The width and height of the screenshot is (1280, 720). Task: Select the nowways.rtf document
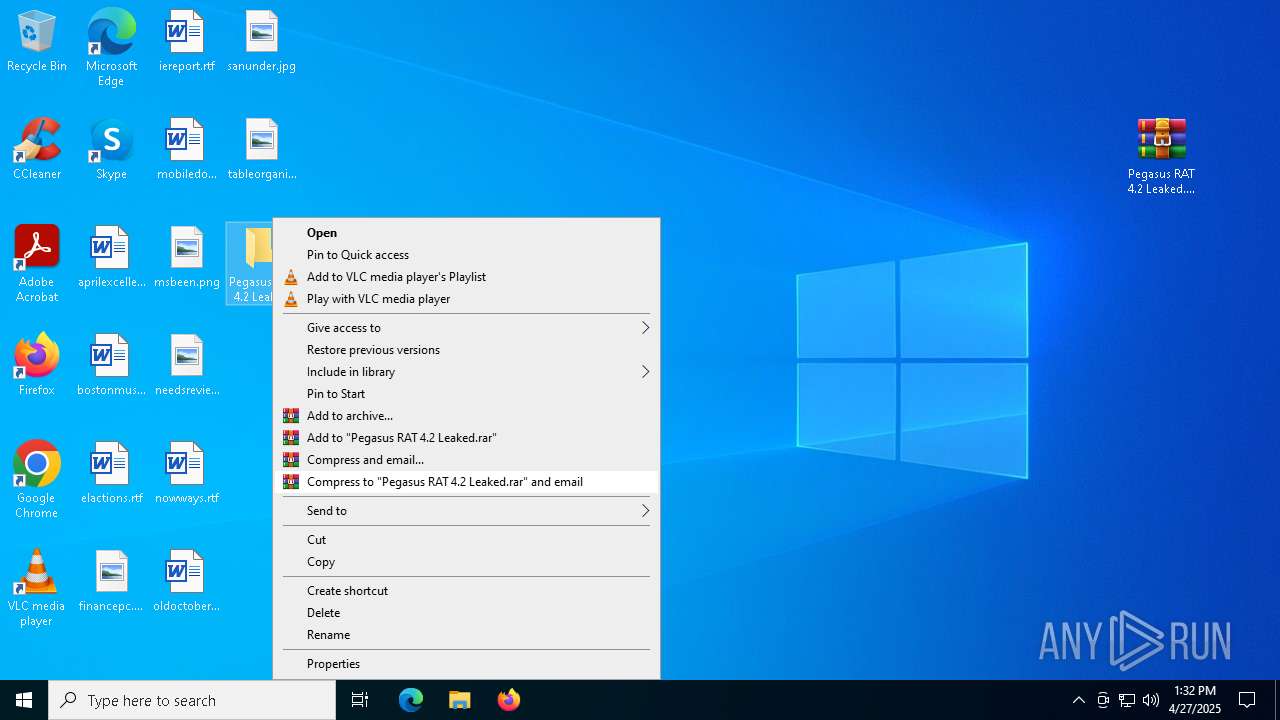(x=186, y=474)
